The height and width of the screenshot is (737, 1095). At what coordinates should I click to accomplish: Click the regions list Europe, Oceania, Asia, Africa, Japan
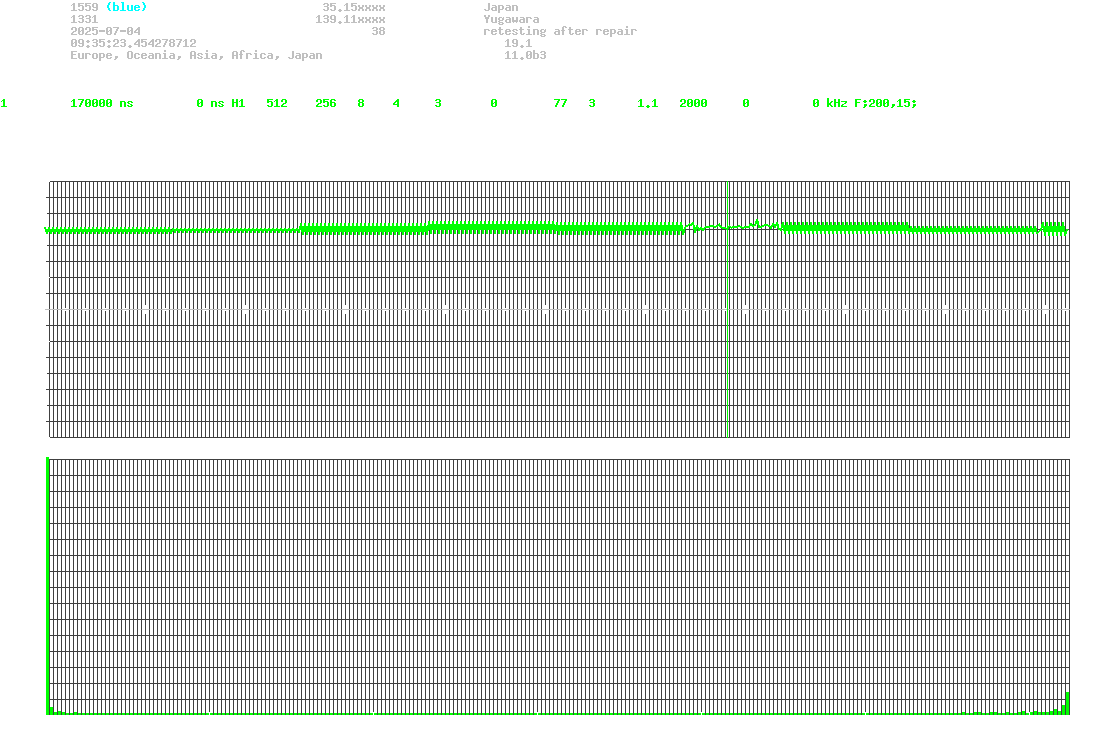196,55
